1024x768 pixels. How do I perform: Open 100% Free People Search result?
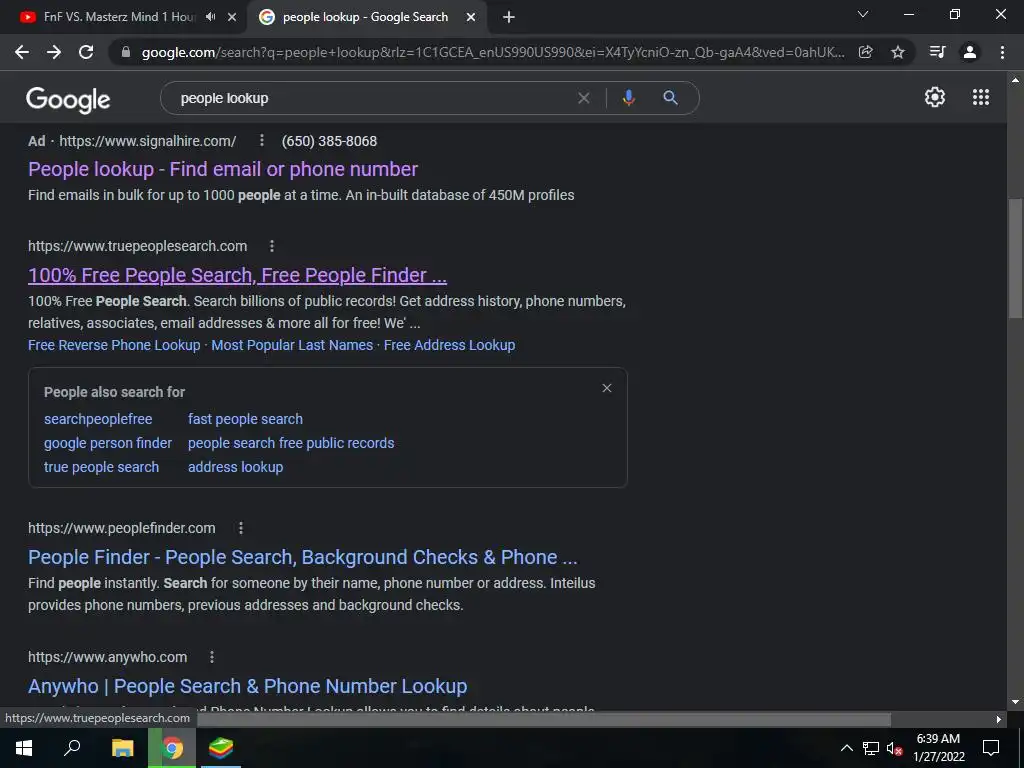(x=237, y=275)
